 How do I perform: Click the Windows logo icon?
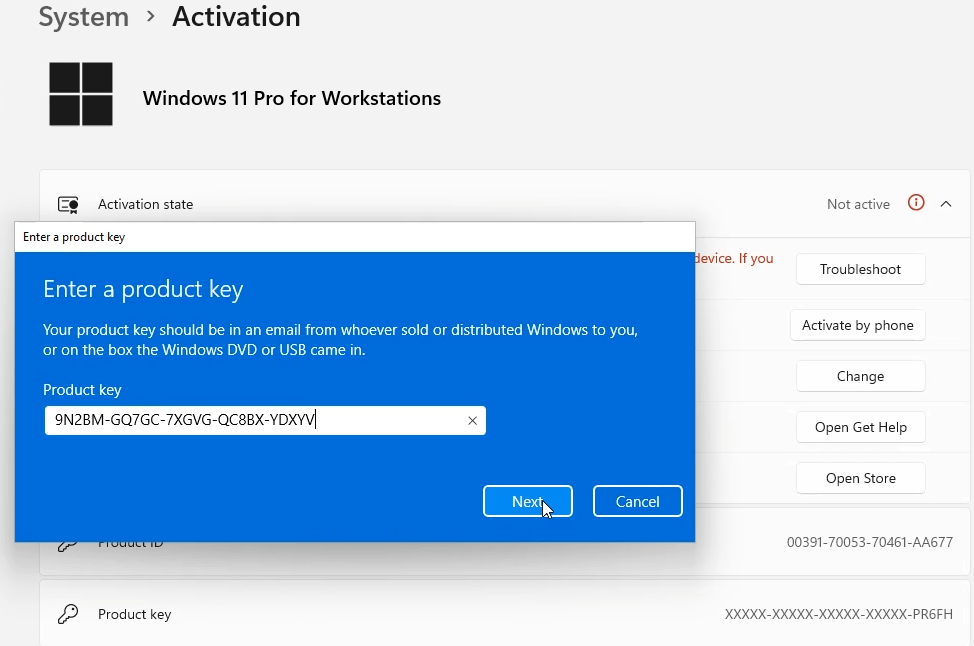click(x=81, y=93)
